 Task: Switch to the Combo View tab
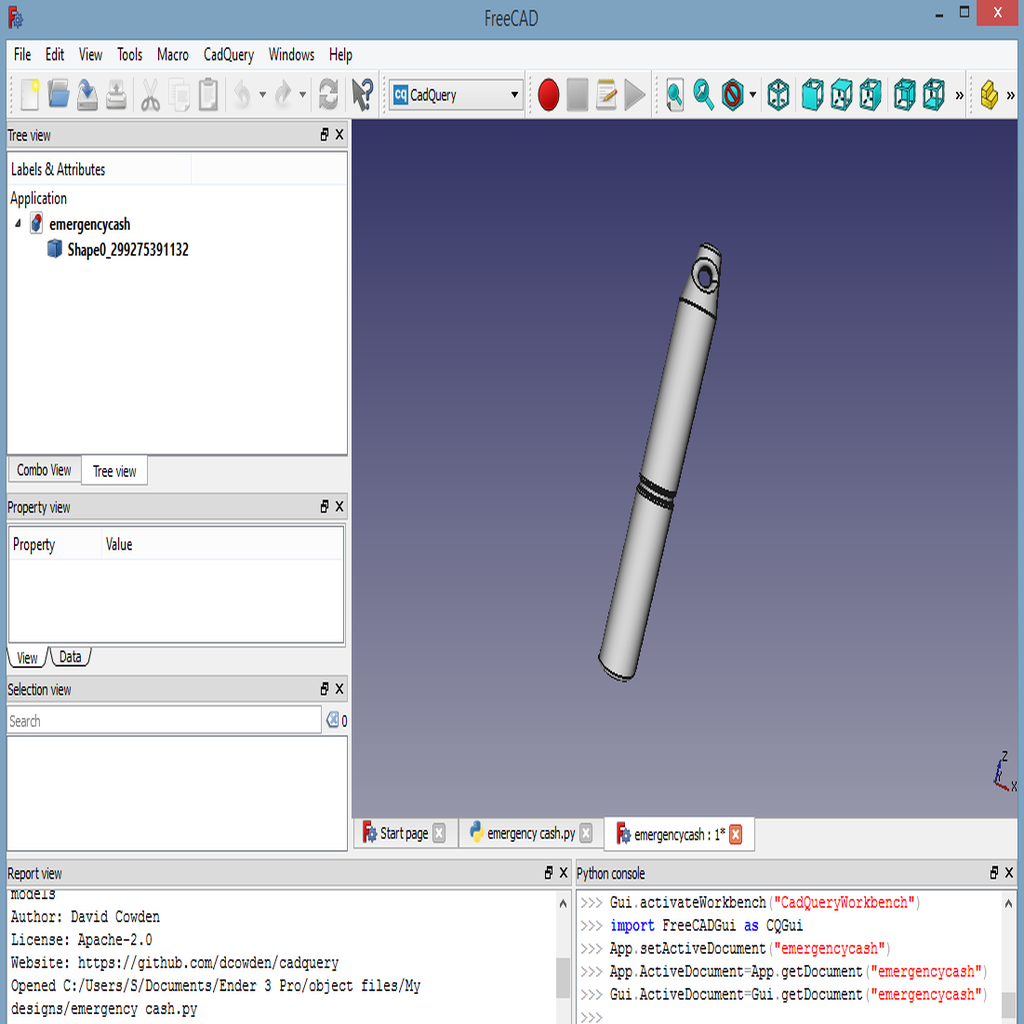click(x=44, y=470)
